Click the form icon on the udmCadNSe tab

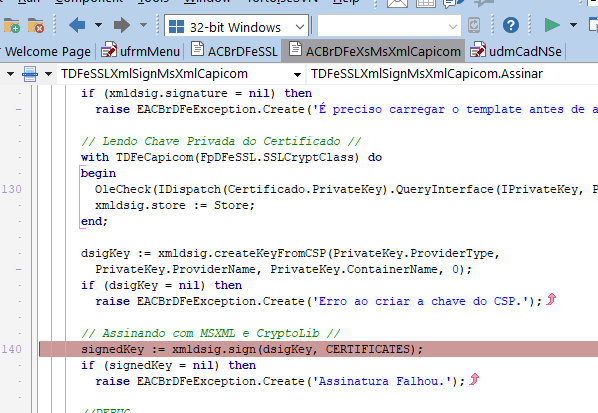[x=478, y=50]
